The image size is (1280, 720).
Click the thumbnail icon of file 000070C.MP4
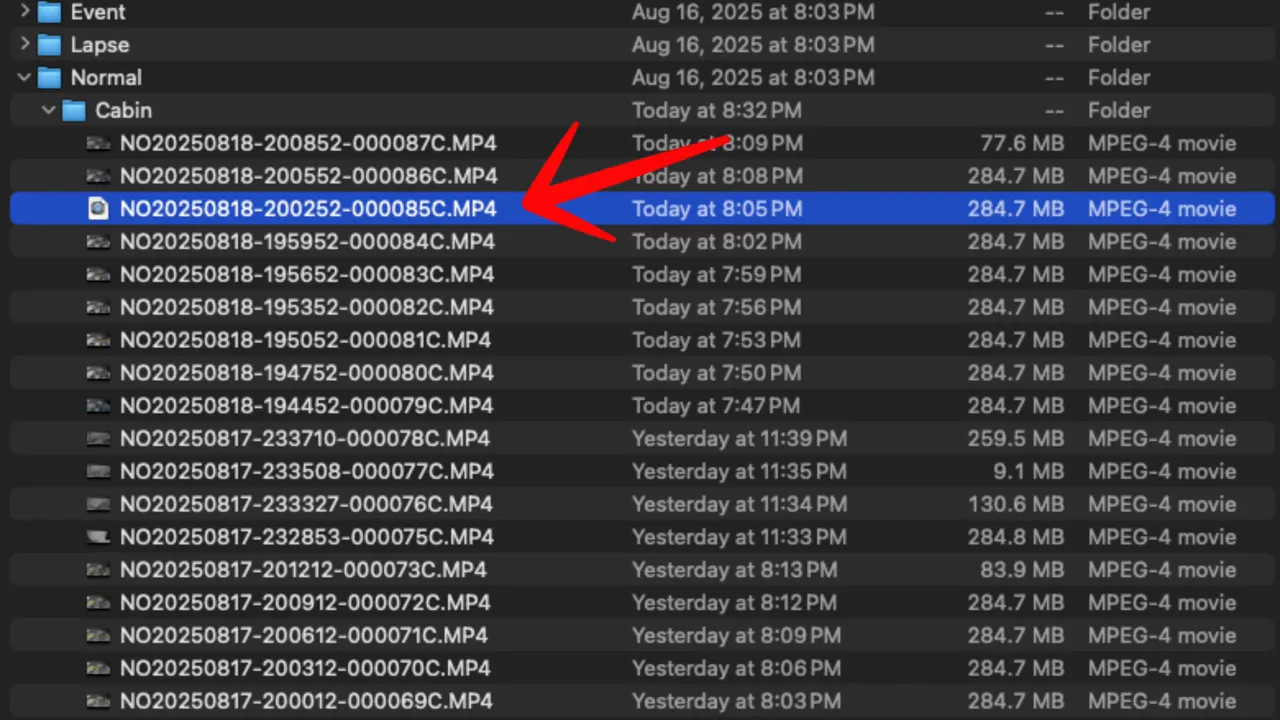coord(98,668)
